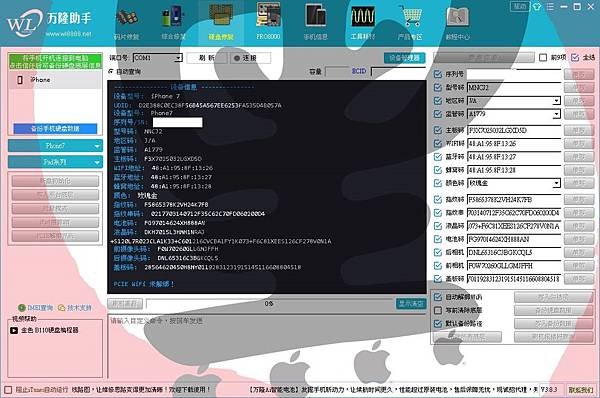Image resolution: width=600 pixels, height=398 pixels.
Task: Select the PRO8000 circuit board icon
Action: (x=268, y=16)
